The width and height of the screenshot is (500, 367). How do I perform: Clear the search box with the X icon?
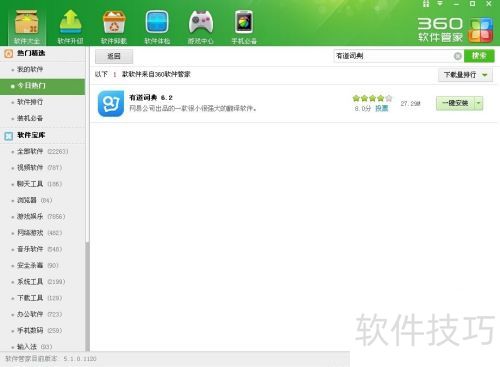458,56
